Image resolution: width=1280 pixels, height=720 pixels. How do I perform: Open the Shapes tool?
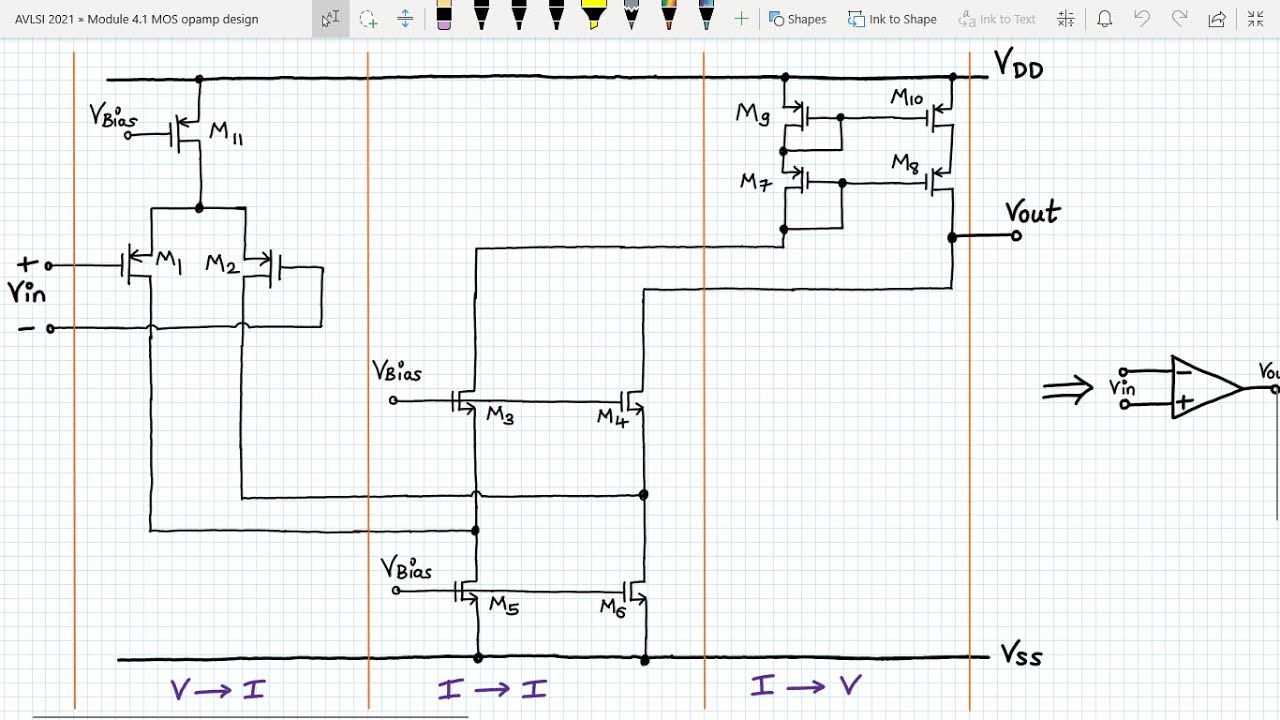(798, 19)
